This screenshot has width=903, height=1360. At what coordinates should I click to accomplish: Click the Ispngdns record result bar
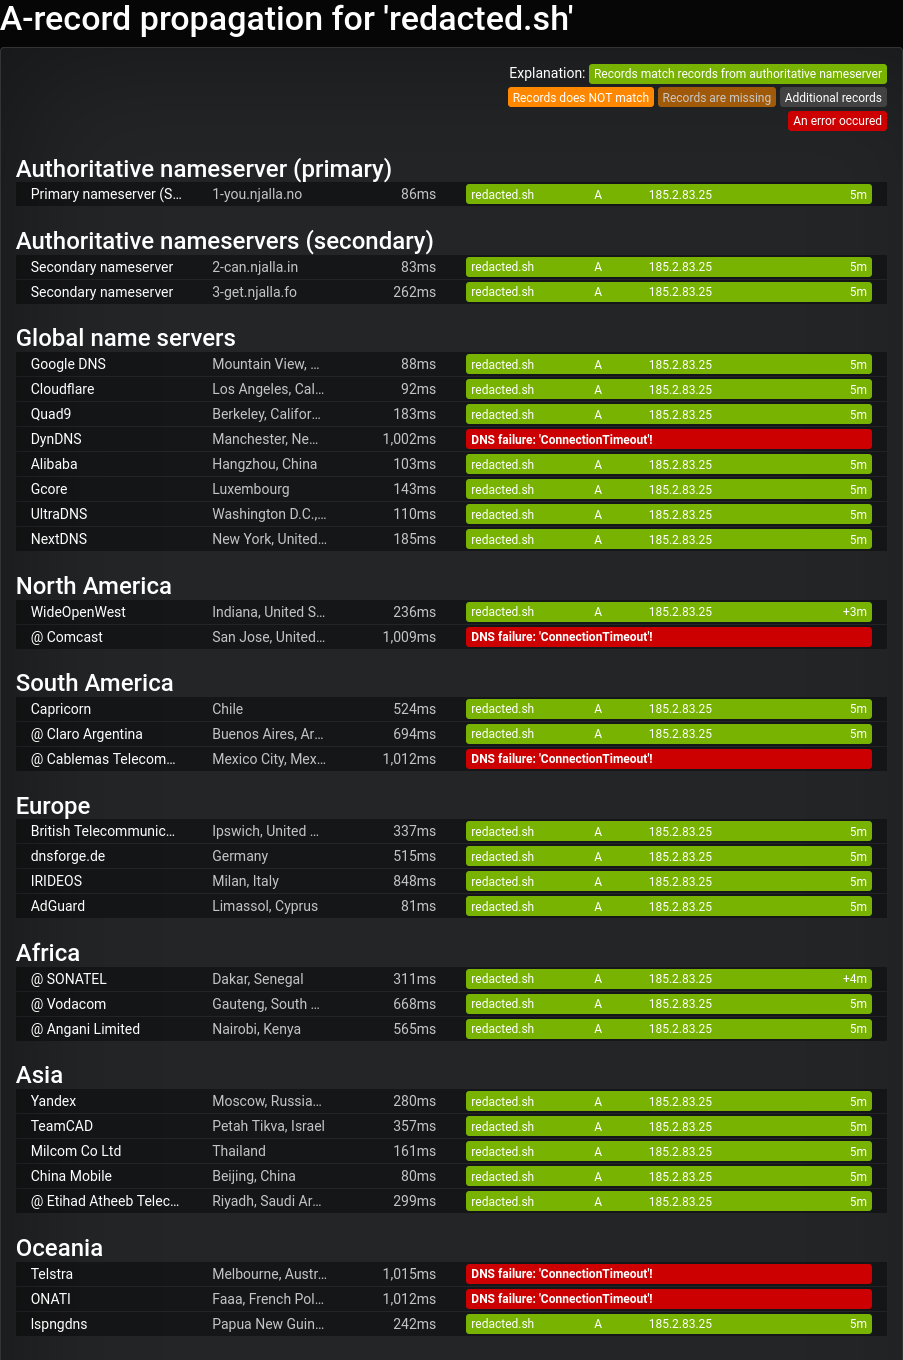pyautogui.click(x=669, y=1324)
